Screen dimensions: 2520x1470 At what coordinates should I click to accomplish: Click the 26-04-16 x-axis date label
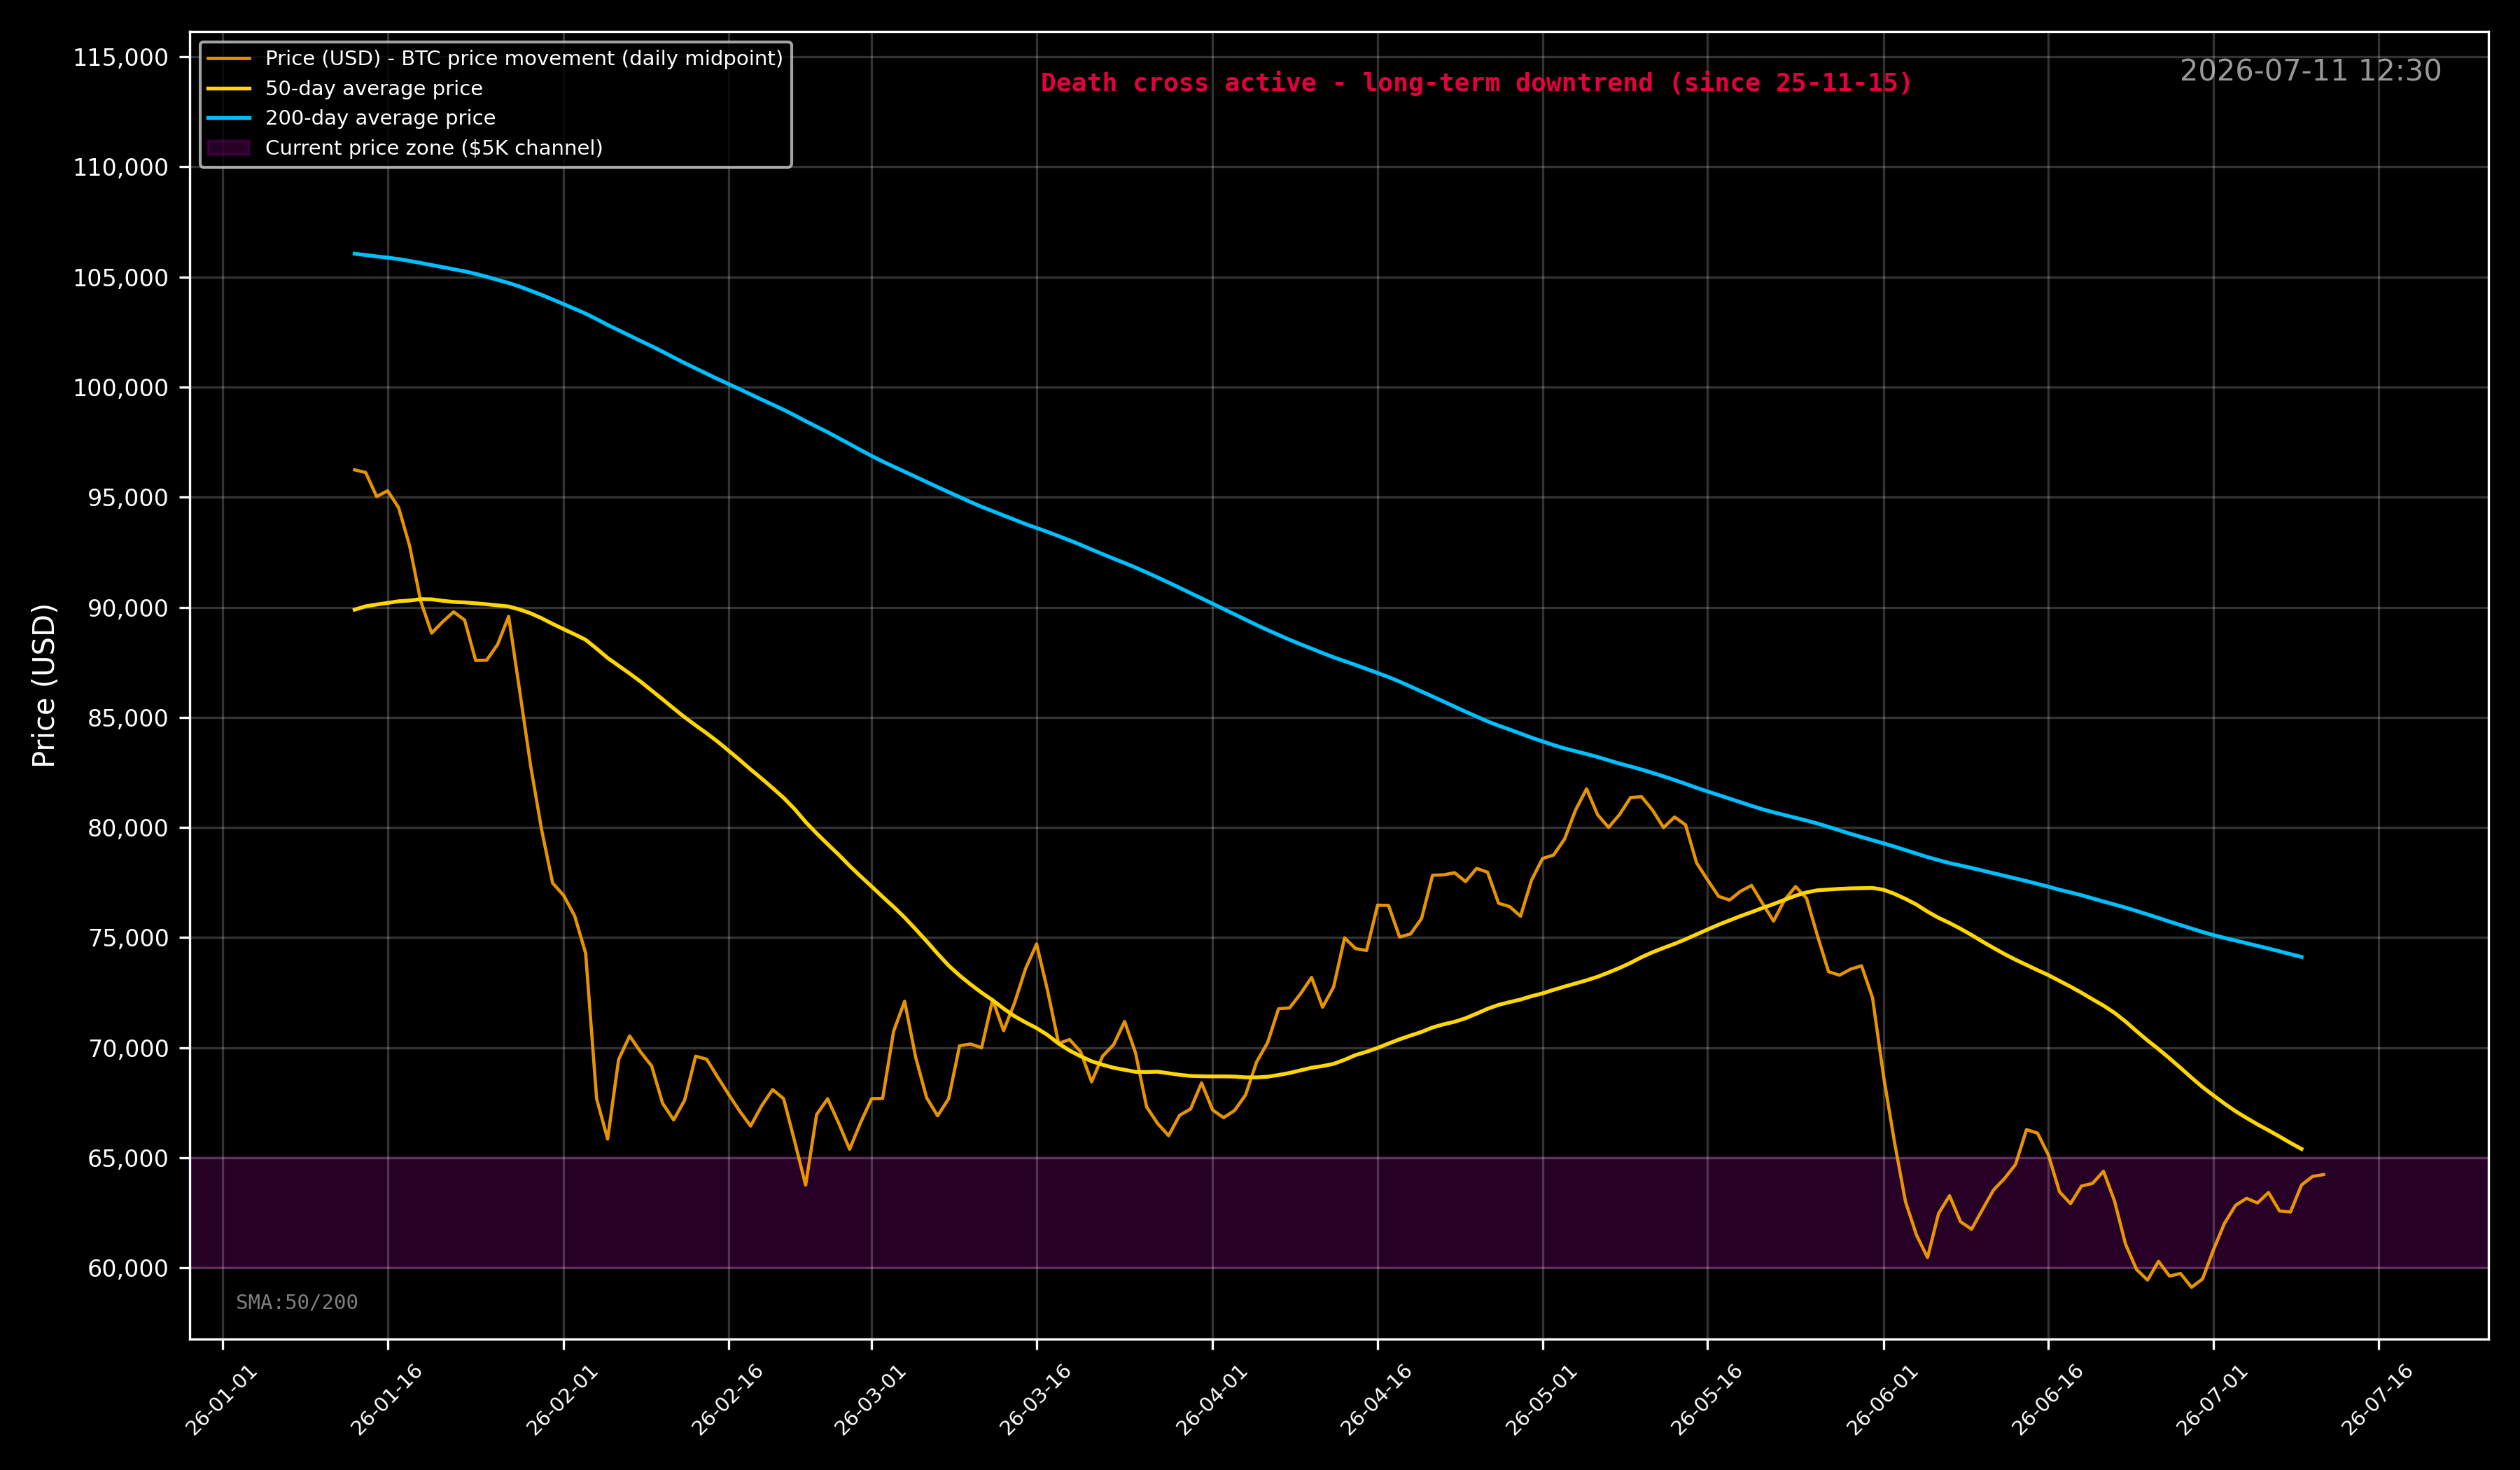[x=1376, y=1400]
